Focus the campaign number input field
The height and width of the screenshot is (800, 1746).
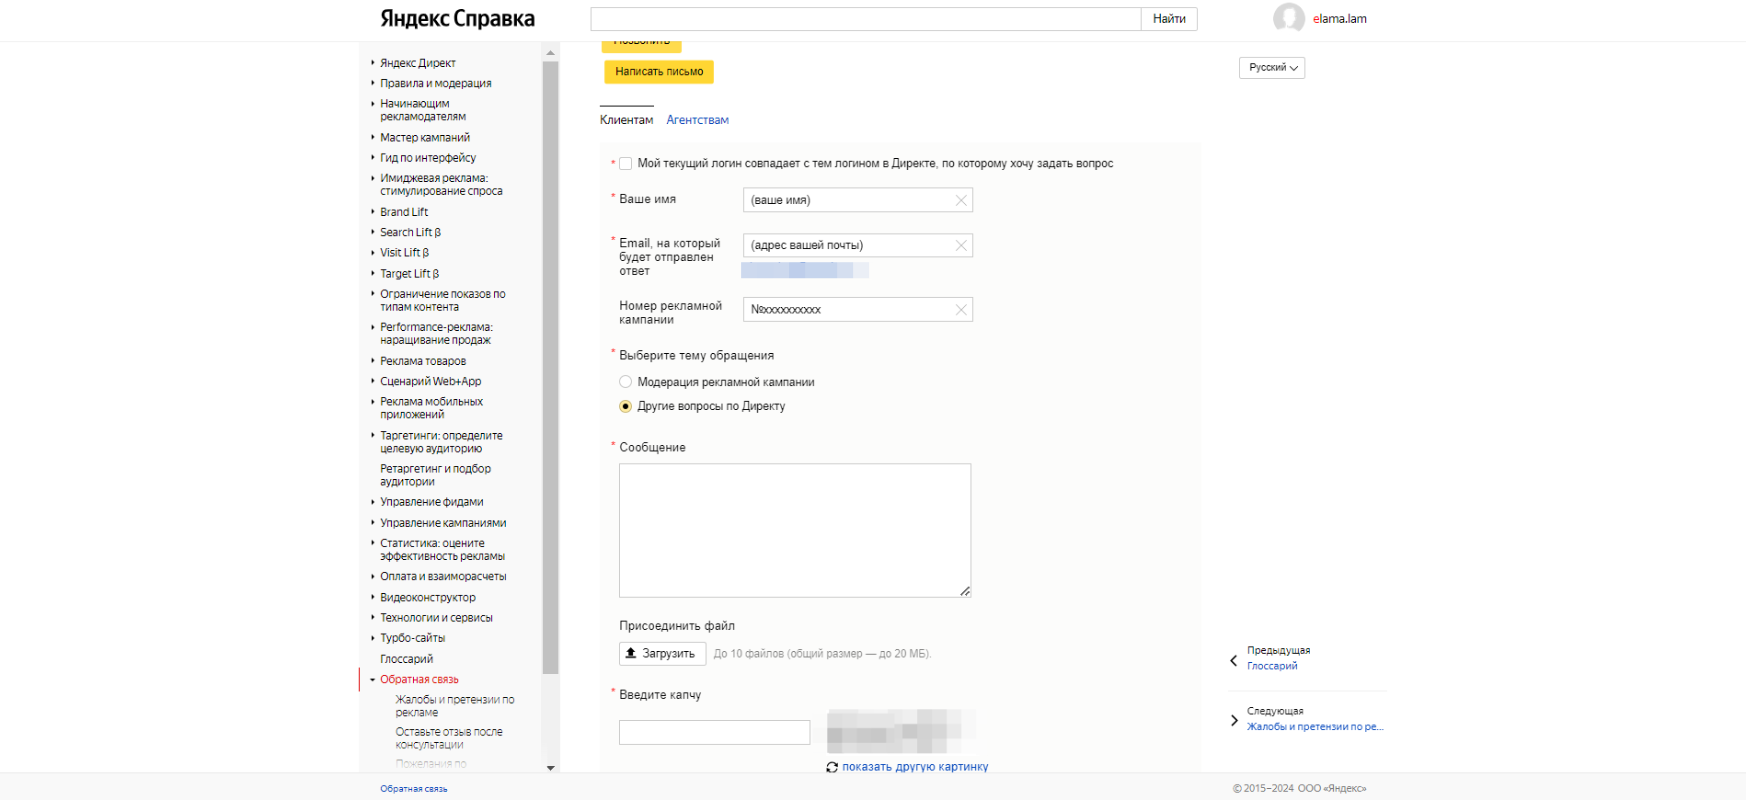[858, 310]
